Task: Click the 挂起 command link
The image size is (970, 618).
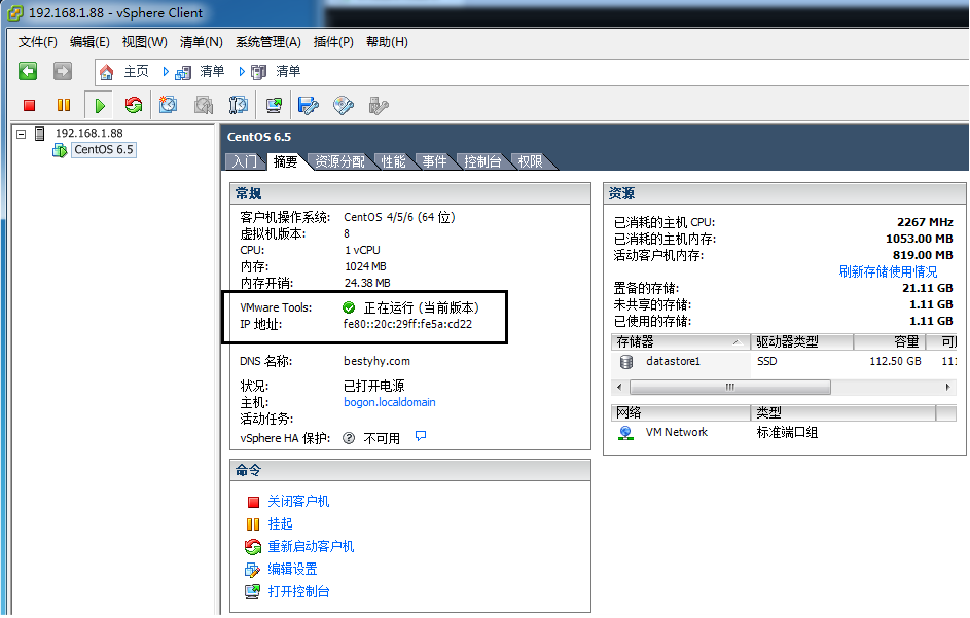Action: (280, 524)
